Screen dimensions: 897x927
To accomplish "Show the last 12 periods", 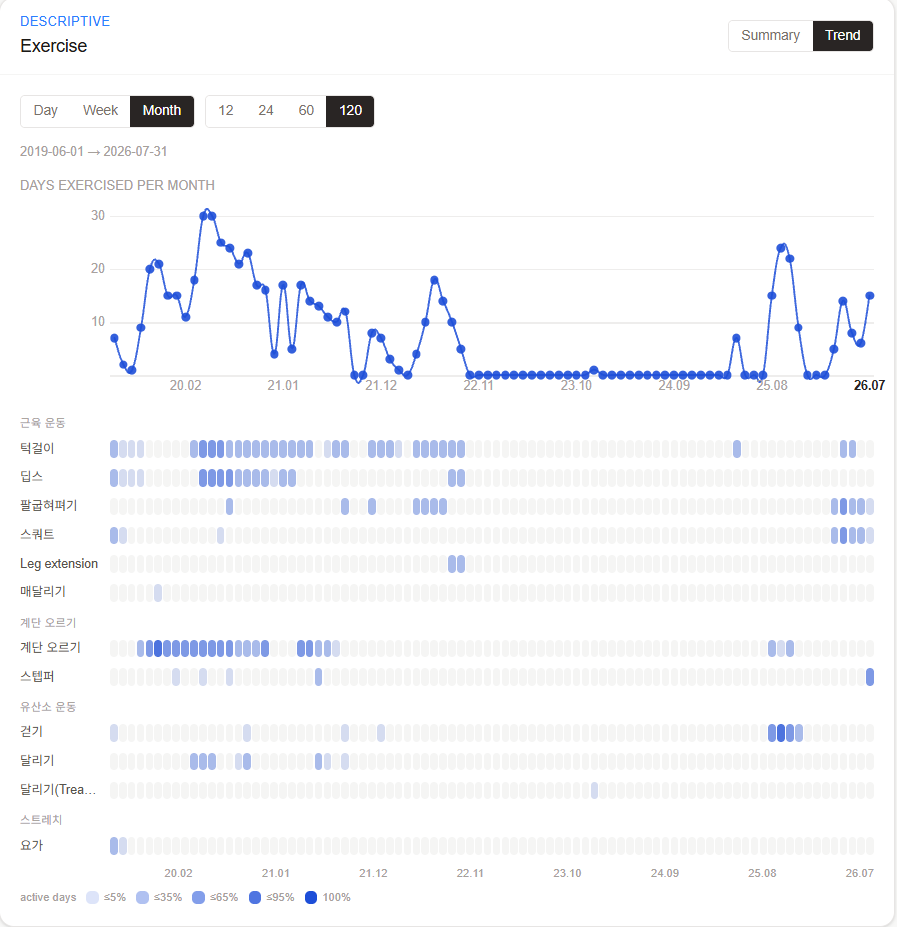I will (x=226, y=111).
